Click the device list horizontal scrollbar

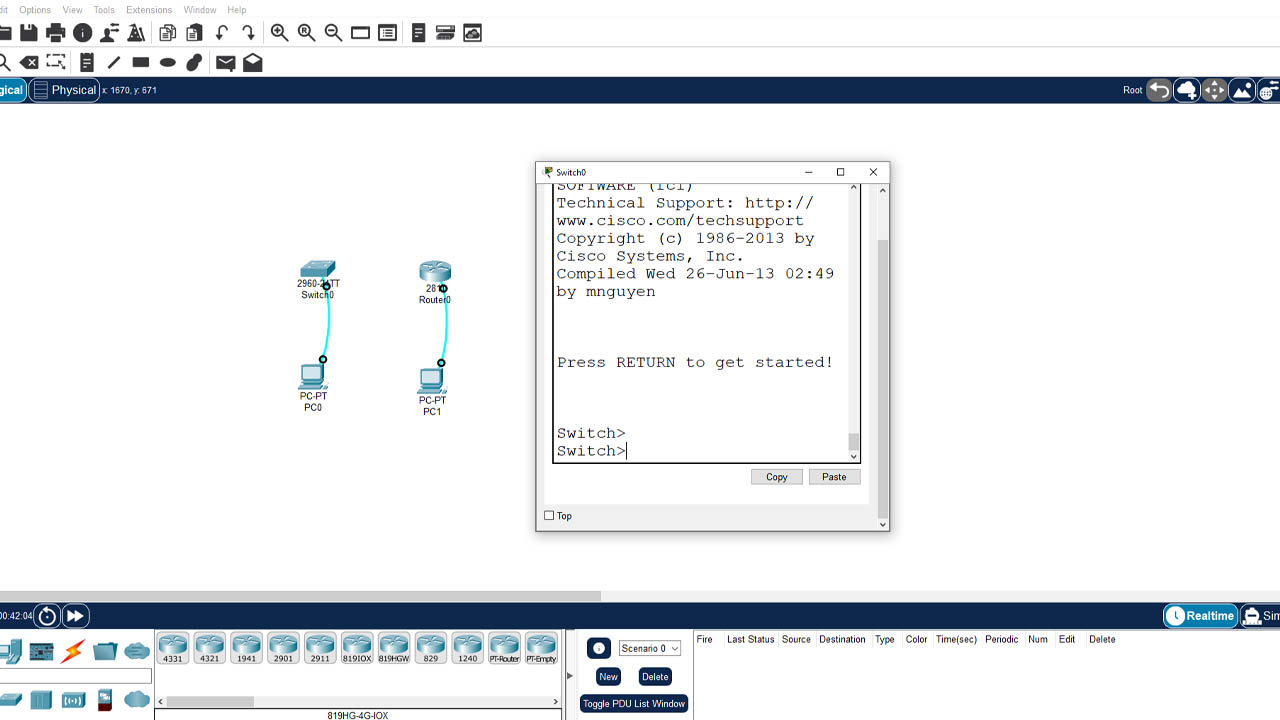coord(211,702)
